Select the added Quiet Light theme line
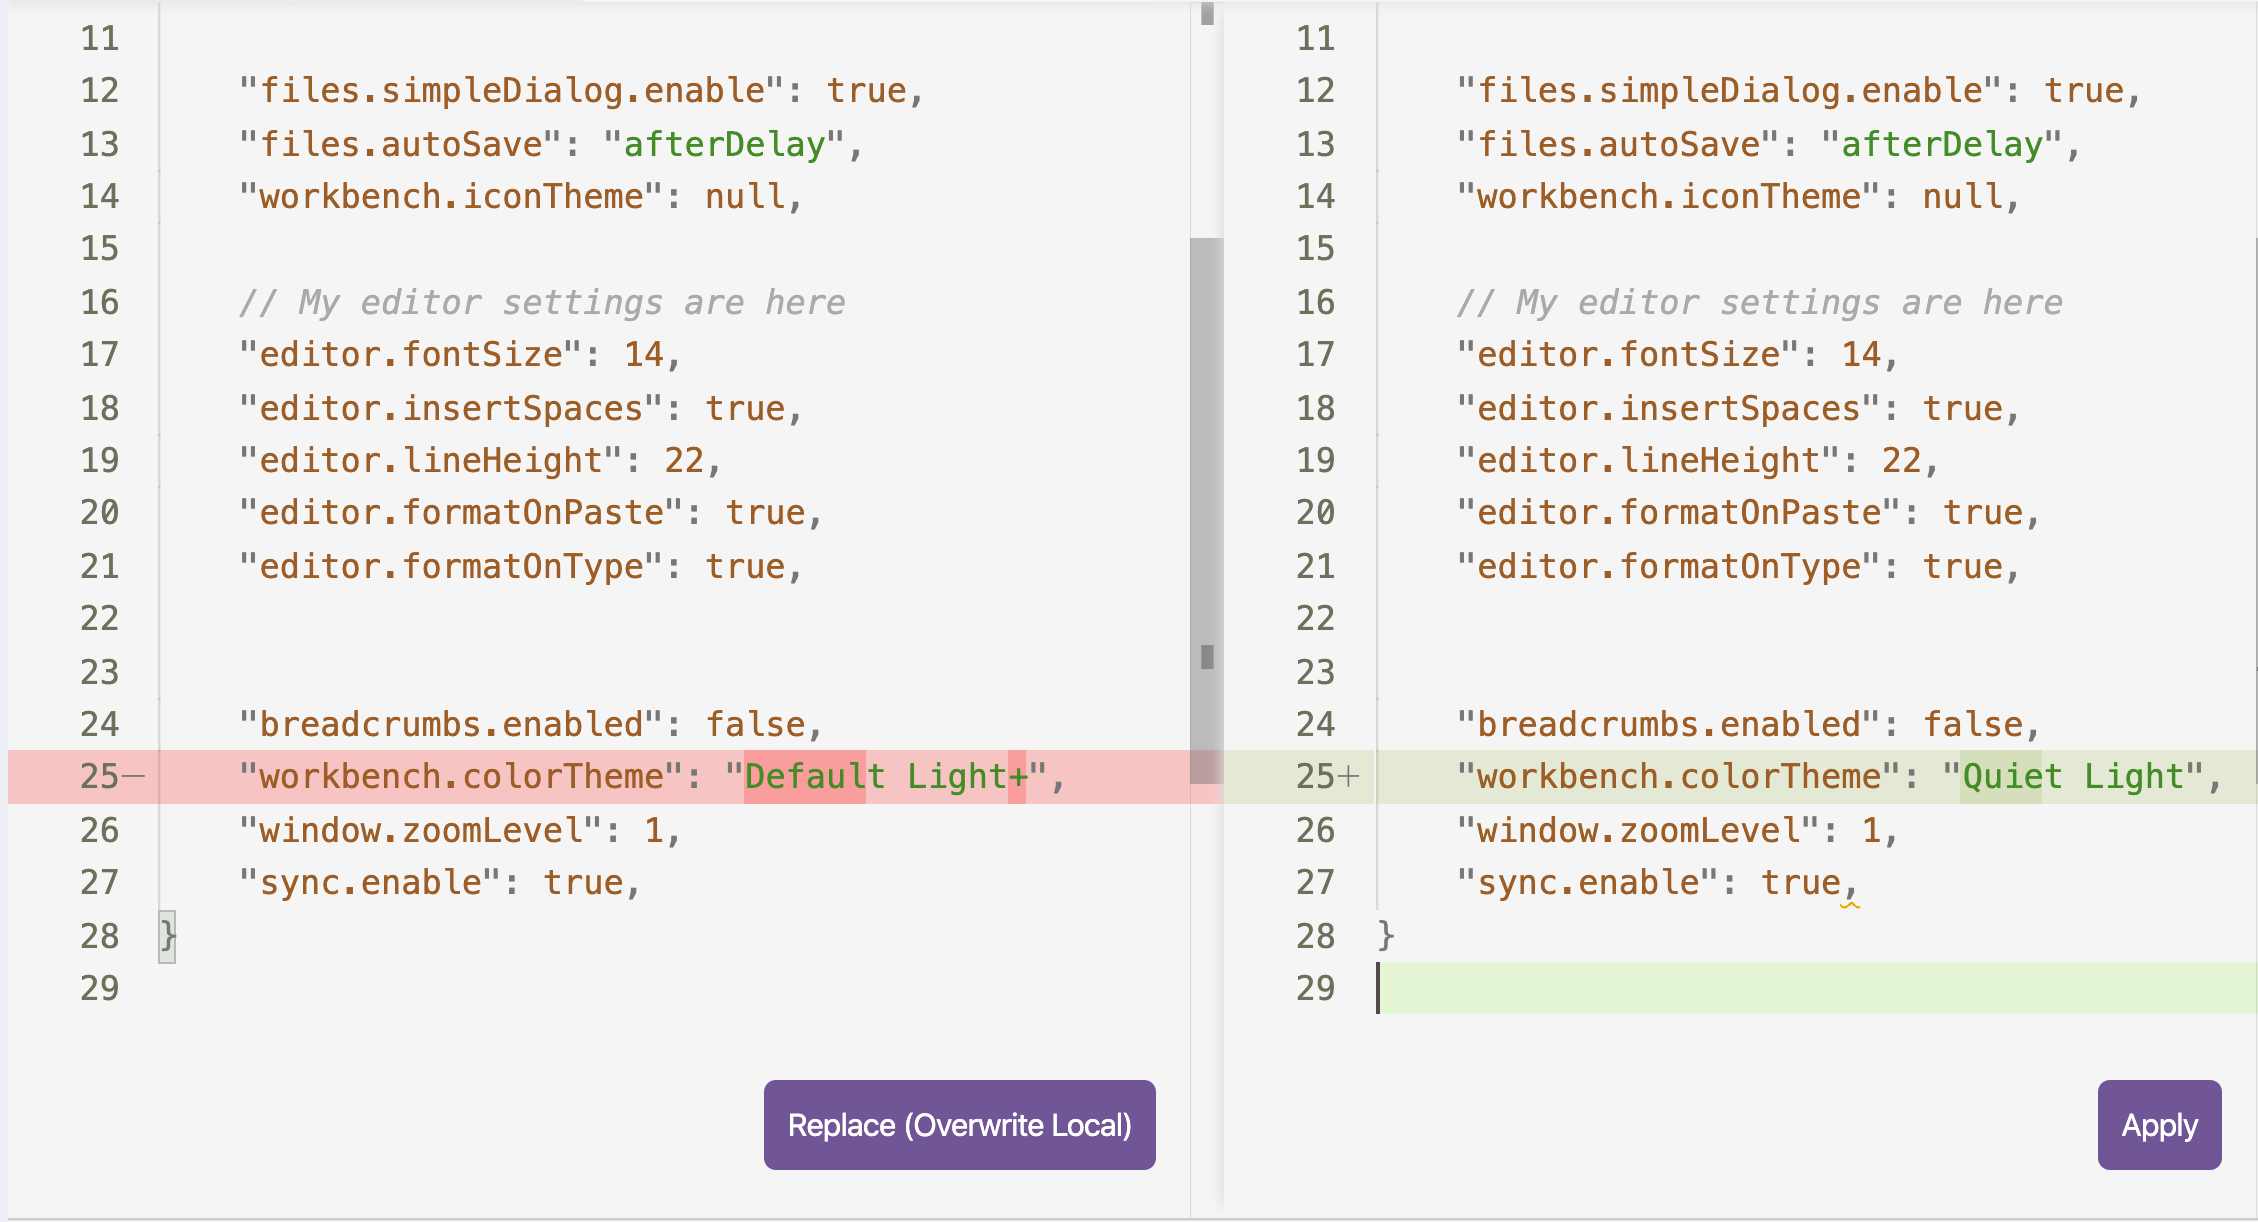 pyautogui.click(x=1850, y=776)
